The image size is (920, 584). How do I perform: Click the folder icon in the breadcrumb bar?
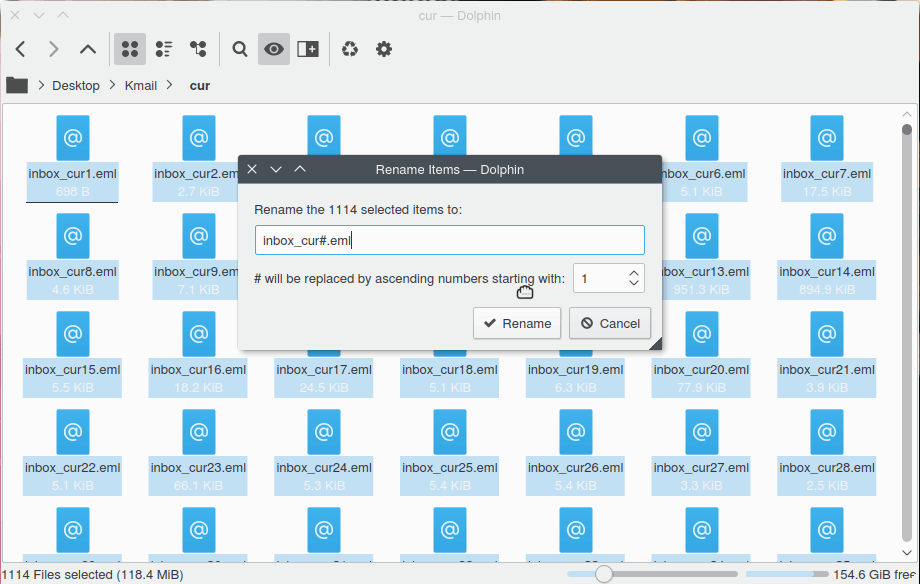pos(16,85)
